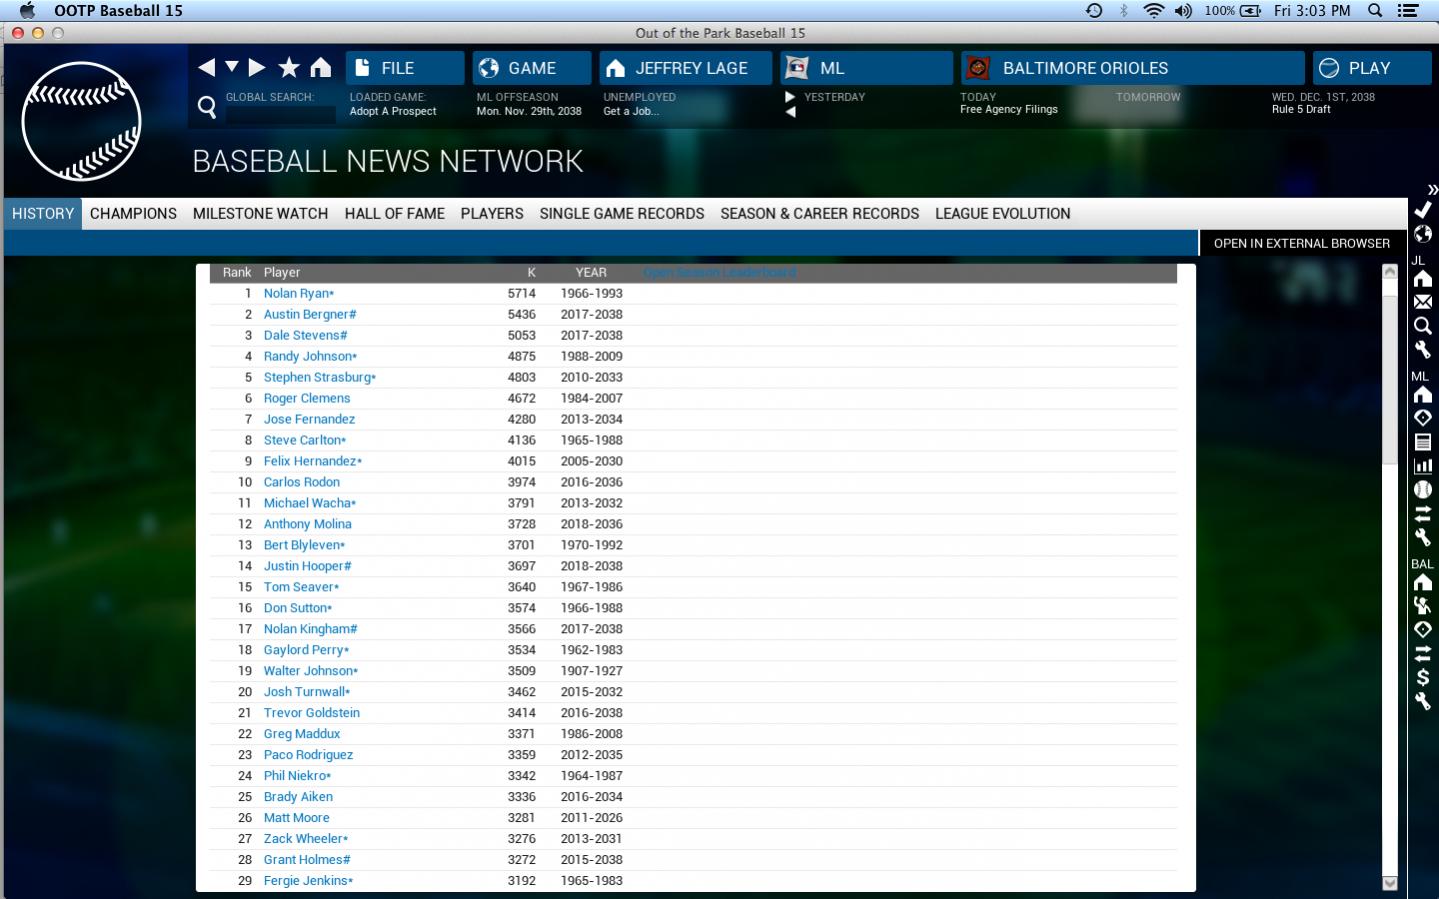Viewport: 1439px width, 899px height.
Task: Click the Global Search input field
Action: tap(281, 114)
